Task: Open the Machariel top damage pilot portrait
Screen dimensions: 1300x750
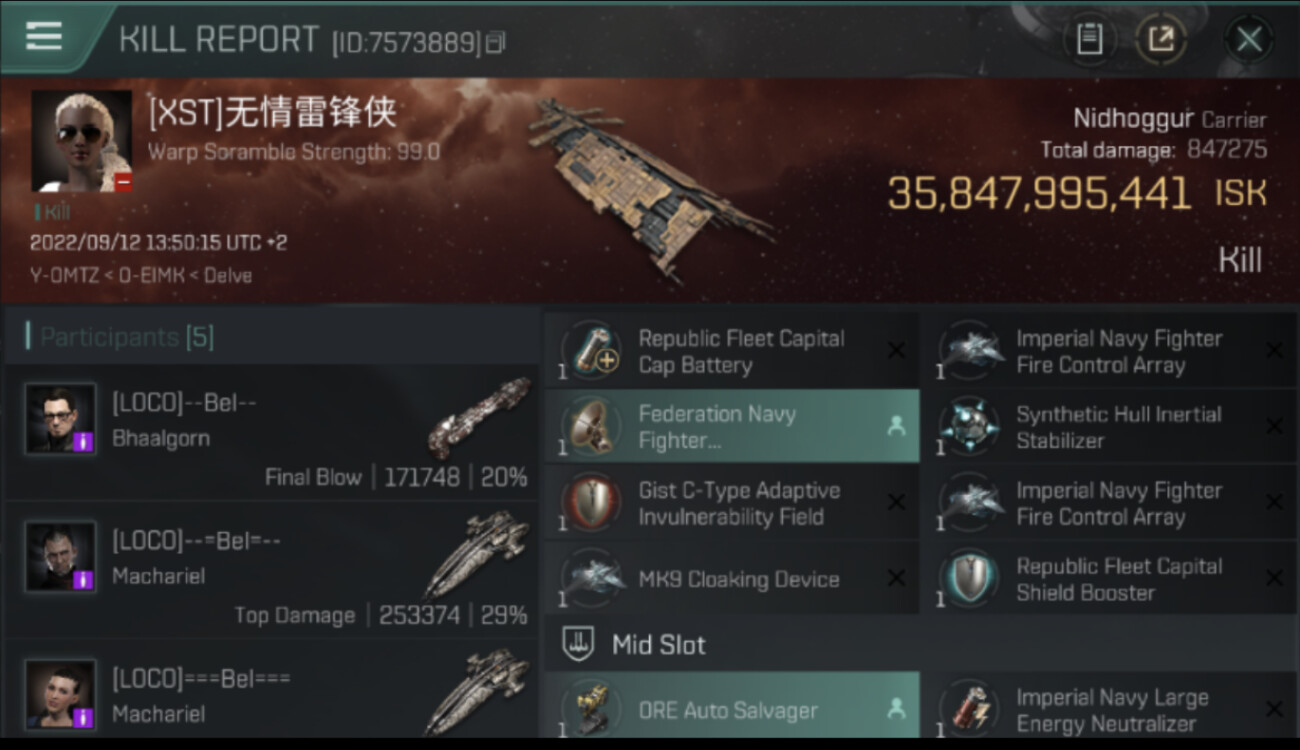Action: [61, 557]
